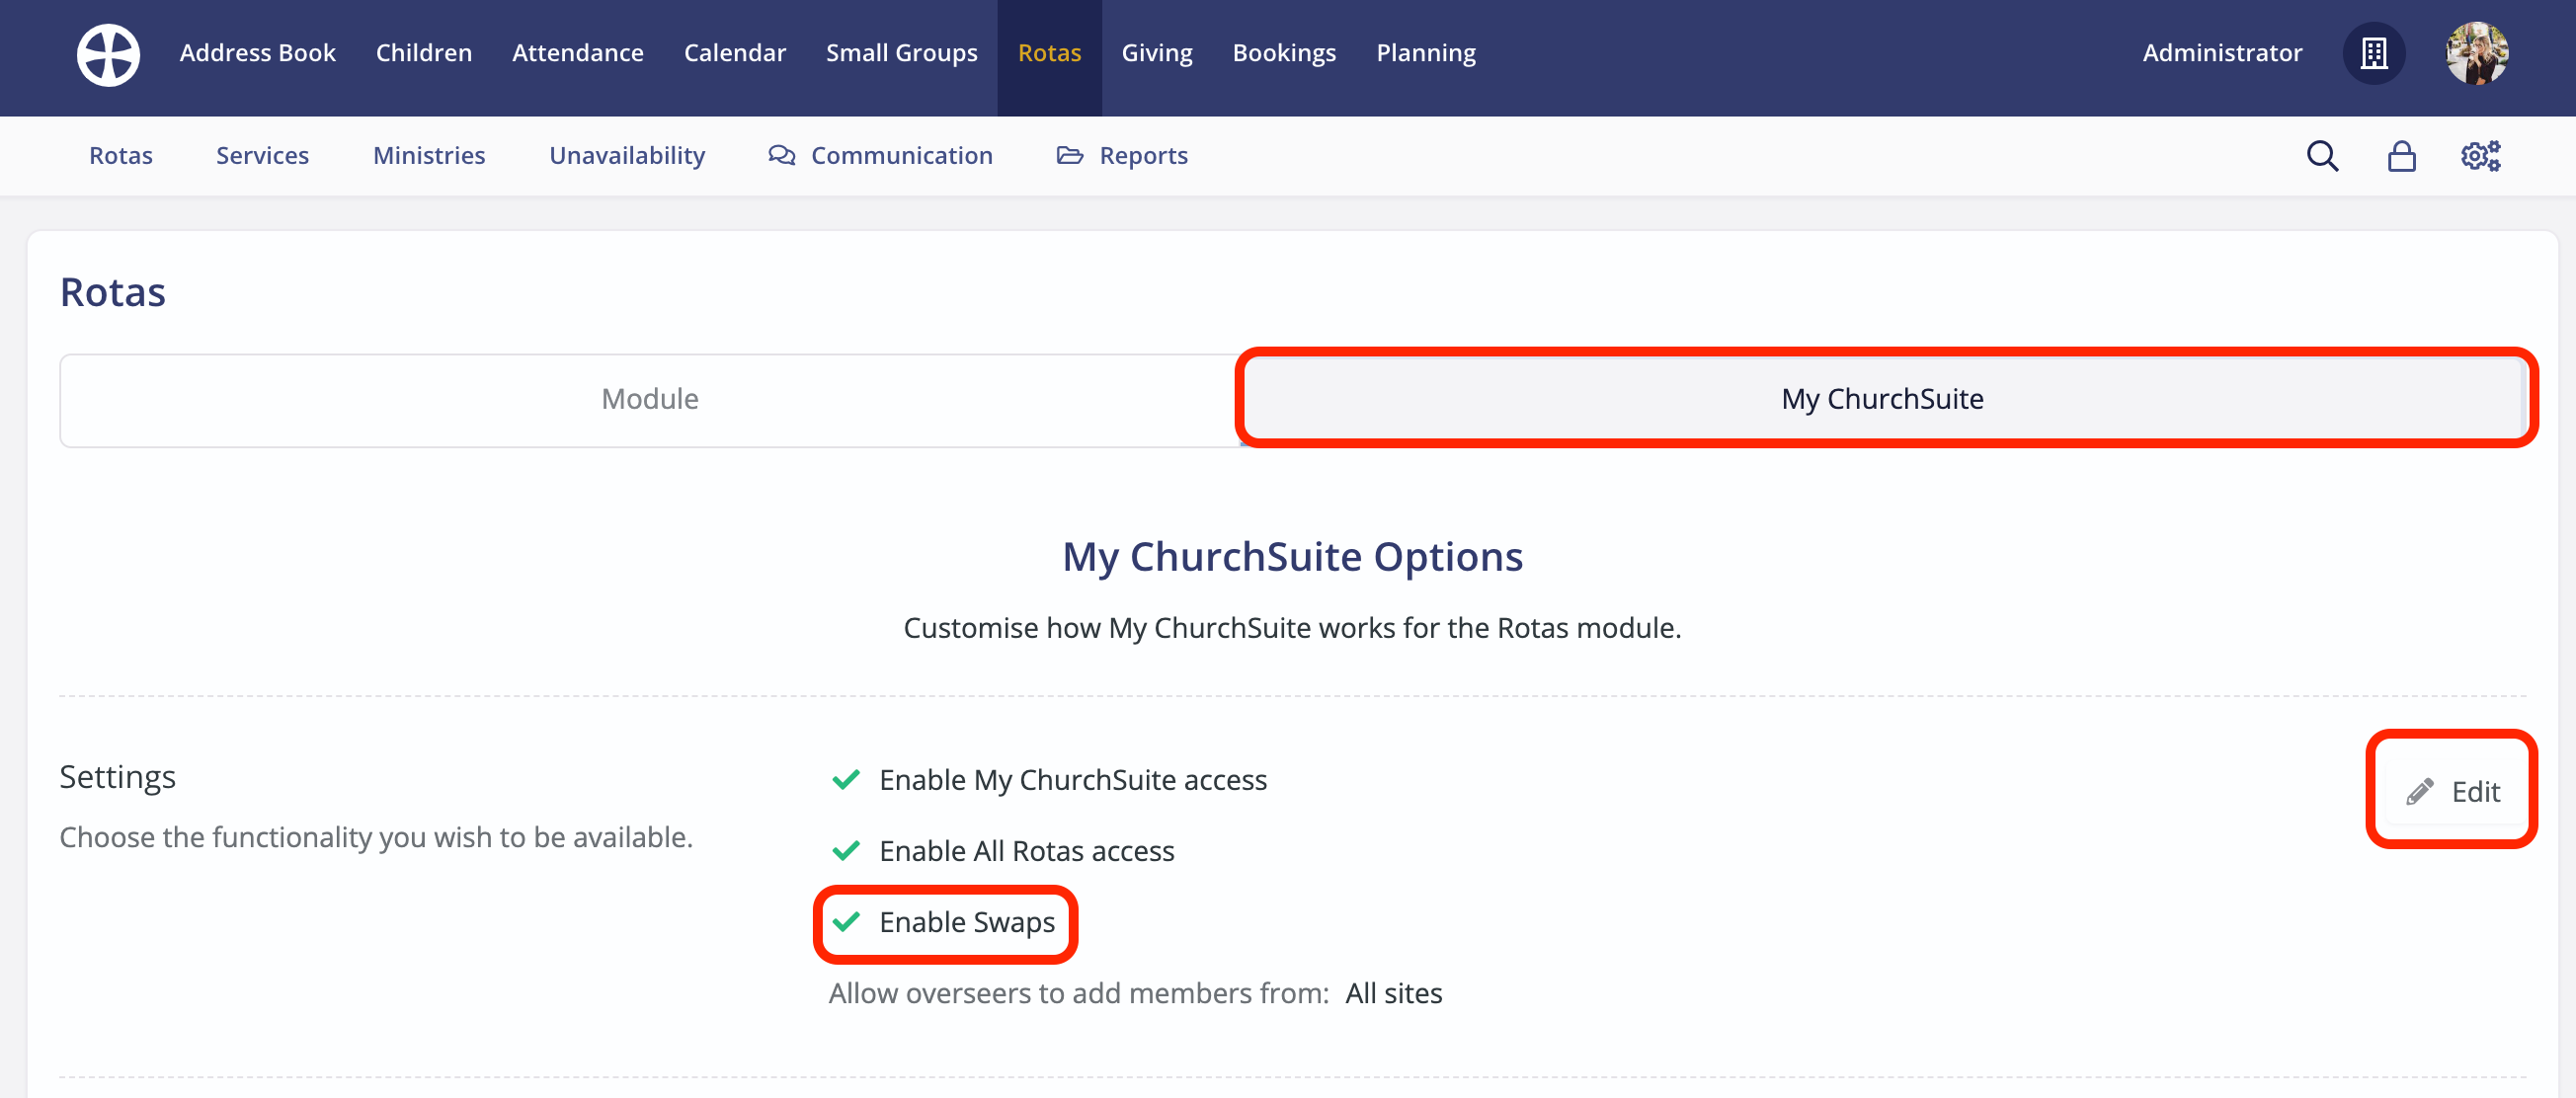Viewport: 2576px width, 1098px height.
Task: Open module settings gears icon
Action: [2480, 156]
